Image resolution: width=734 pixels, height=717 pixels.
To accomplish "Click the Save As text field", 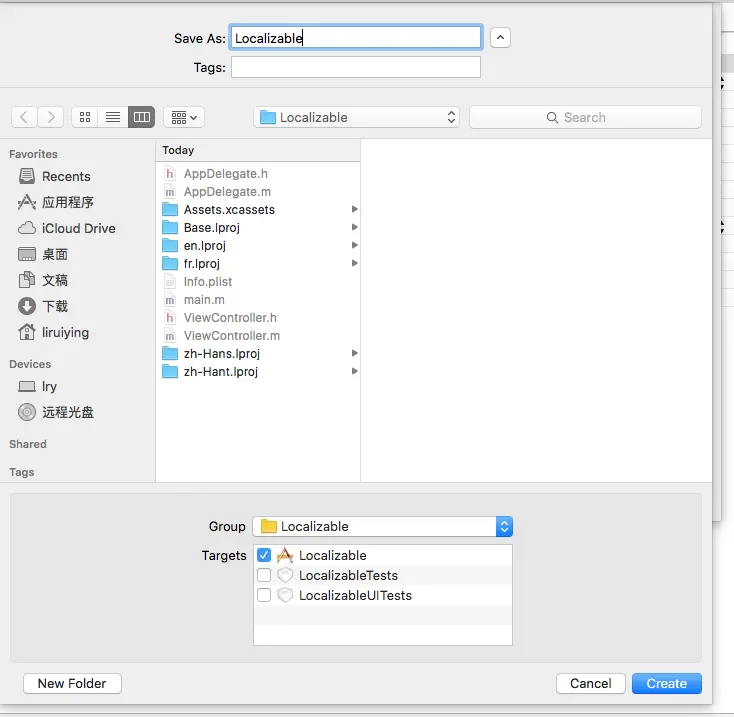I will click(356, 37).
